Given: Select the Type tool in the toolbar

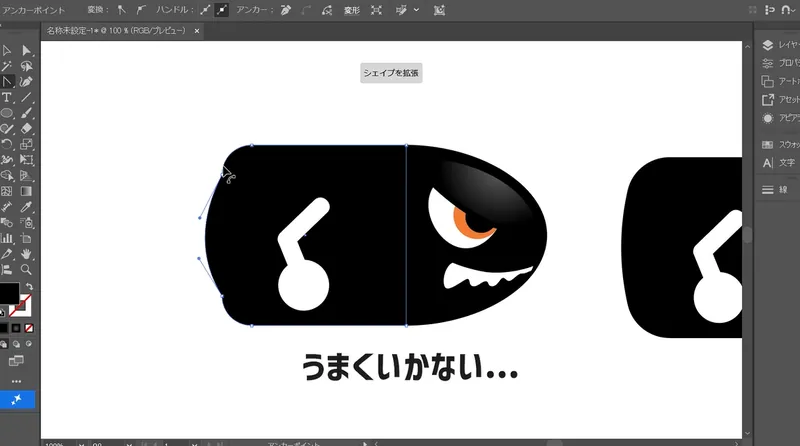Looking at the screenshot, I should pyautogui.click(x=7, y=97).
